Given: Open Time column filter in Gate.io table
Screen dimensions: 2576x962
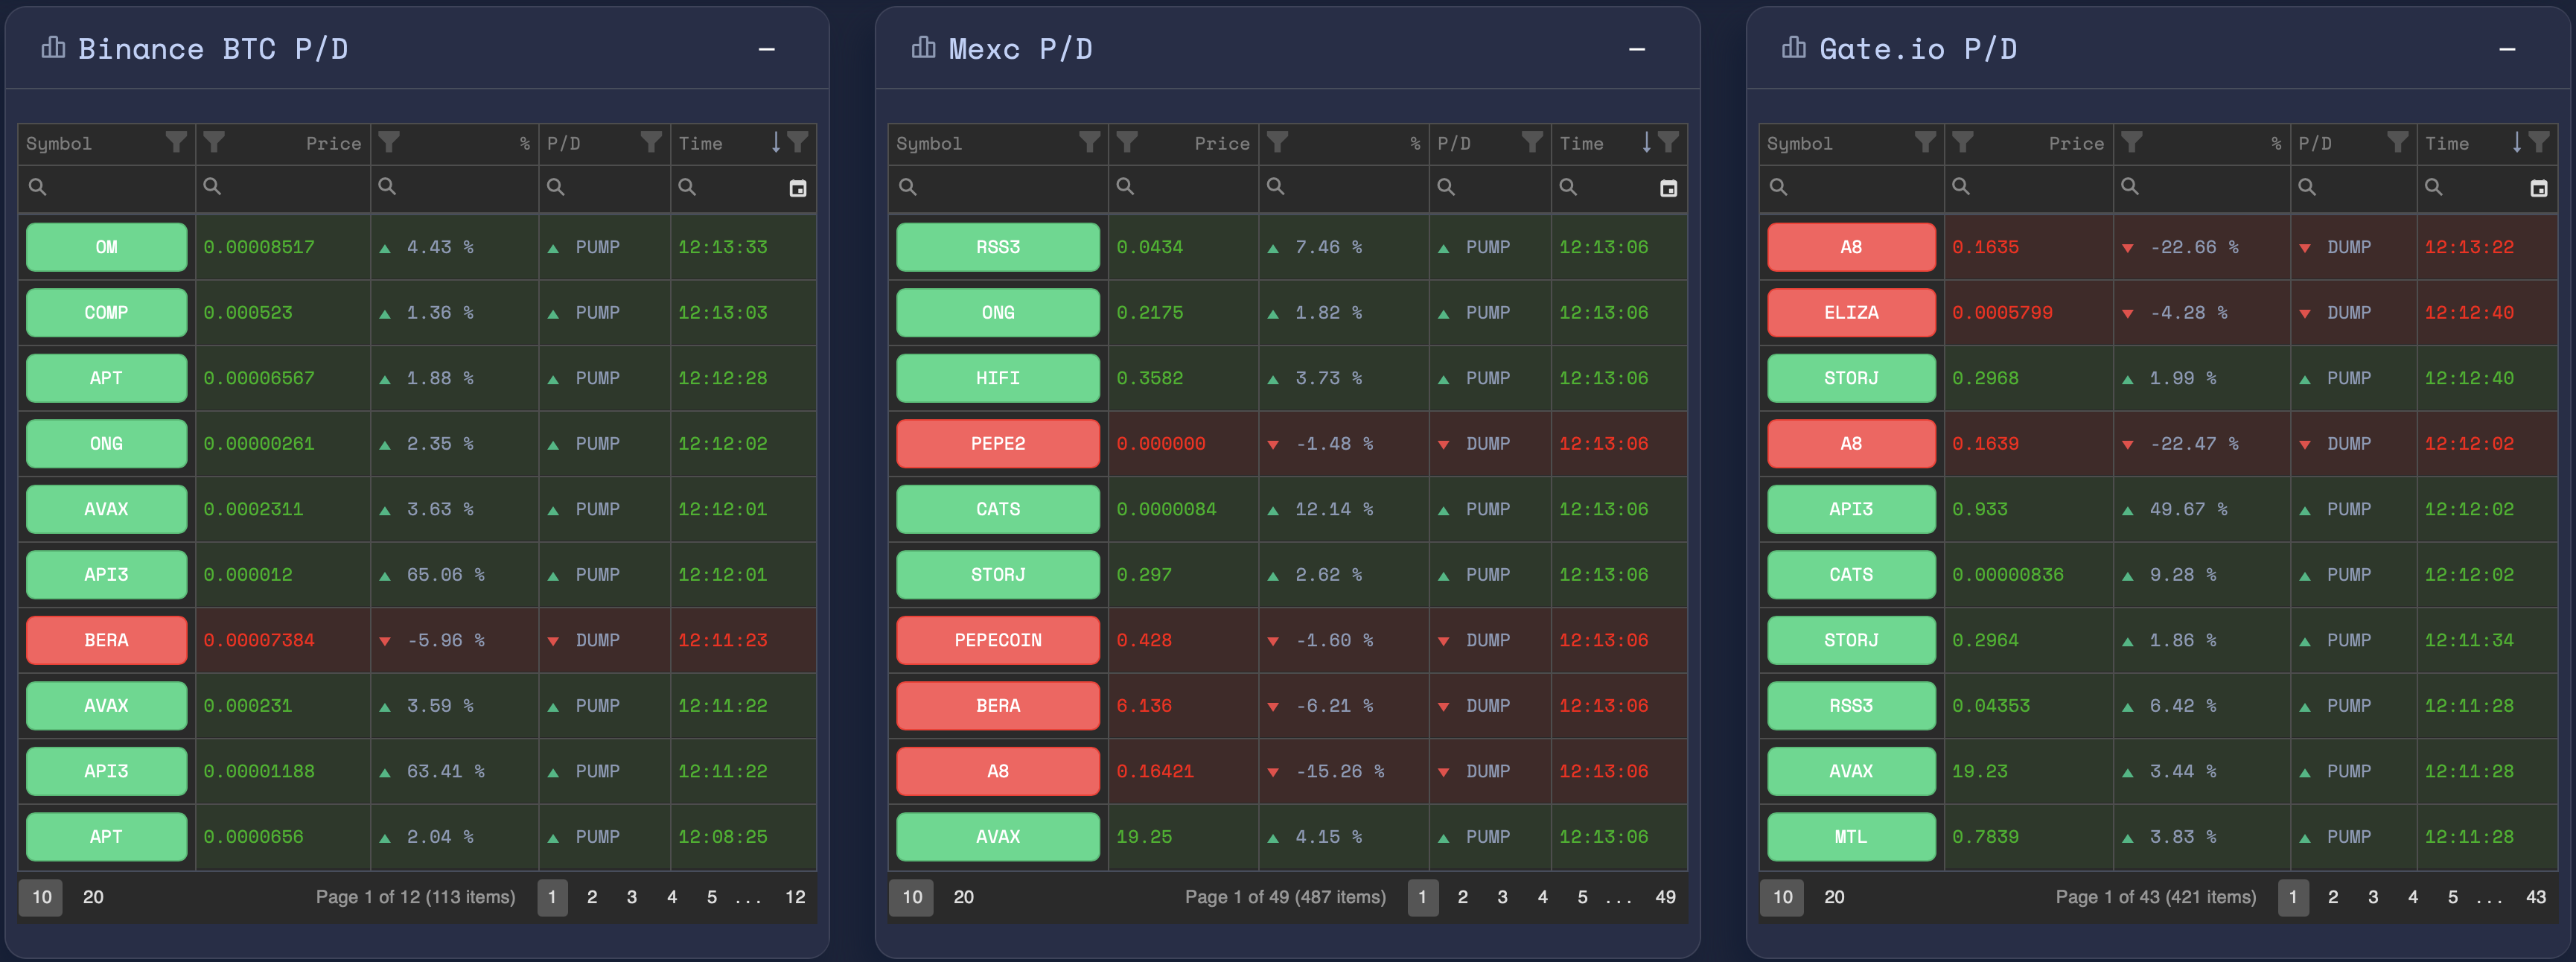Looking at the screenshot, I should click(2539, 142).
